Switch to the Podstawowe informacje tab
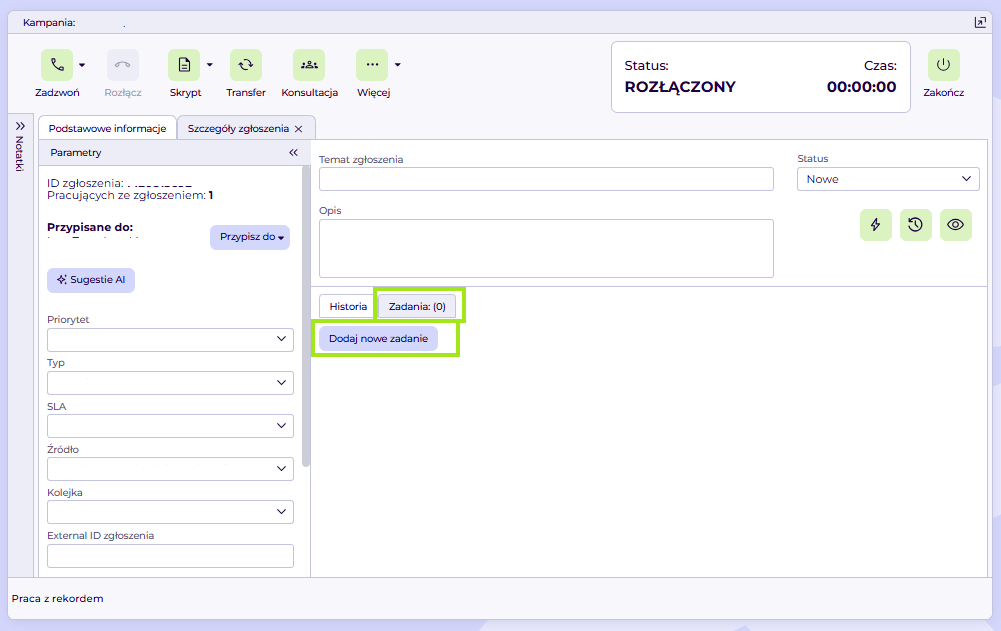This screenshot has height=631, width=1001. pyautogui.click(x=107, y=128)
